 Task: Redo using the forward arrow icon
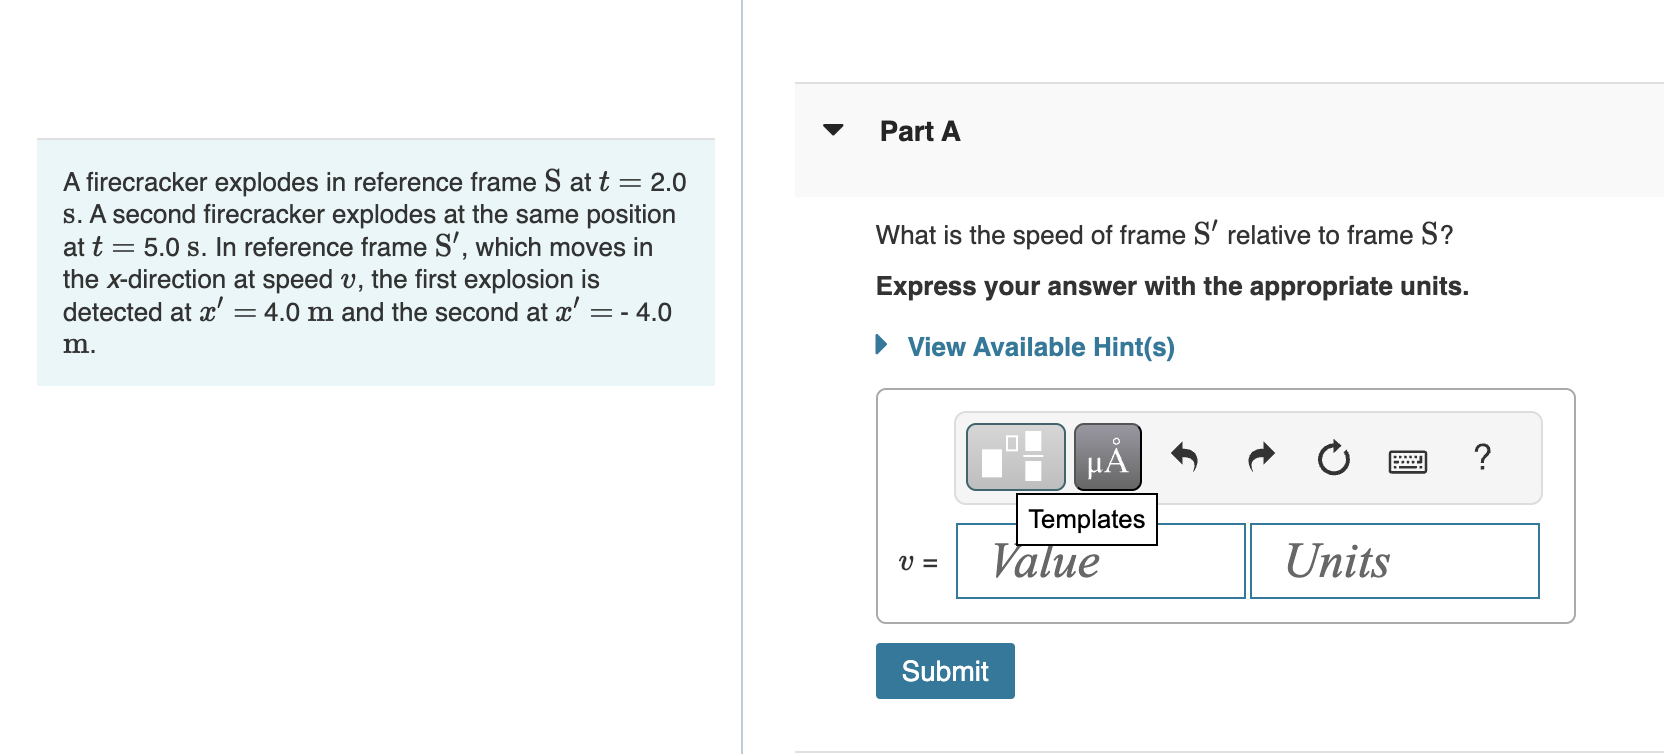1259,456
